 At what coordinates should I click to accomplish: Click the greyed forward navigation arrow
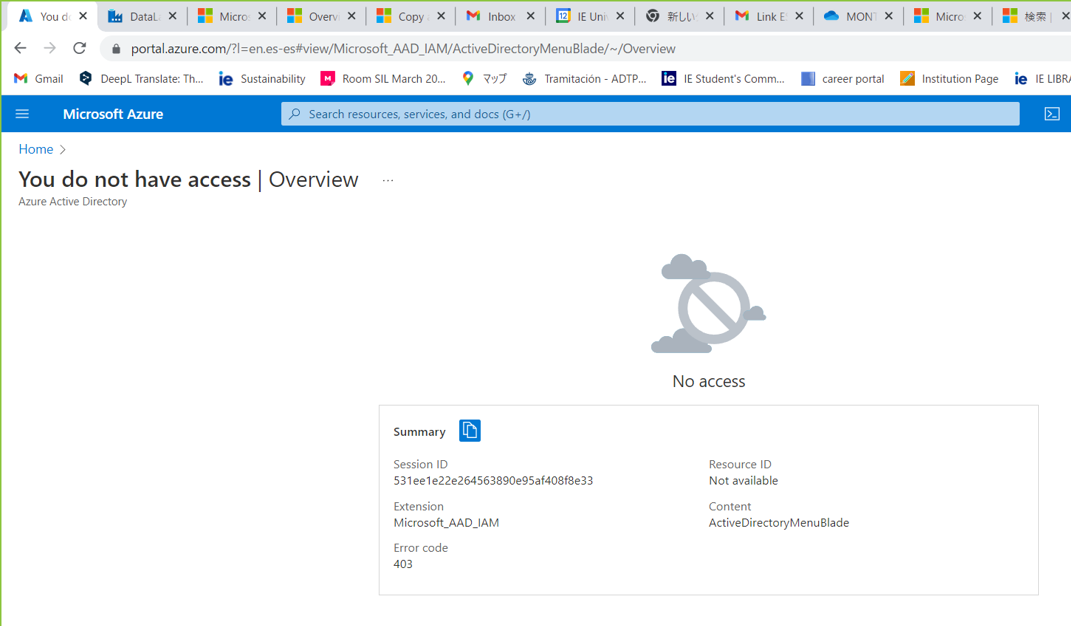click(50, 47)
